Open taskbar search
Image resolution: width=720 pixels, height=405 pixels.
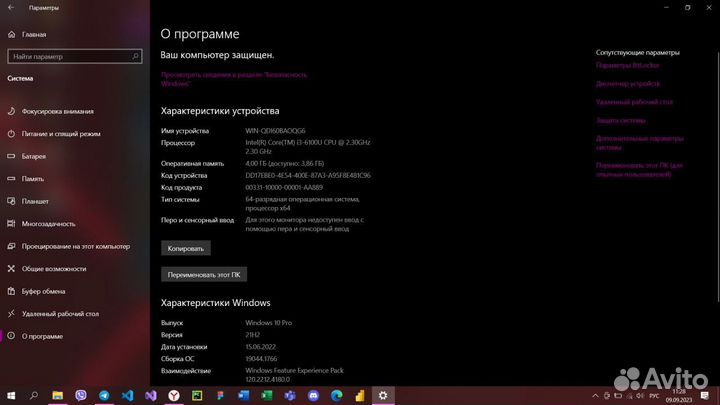[x=34, y=395]
